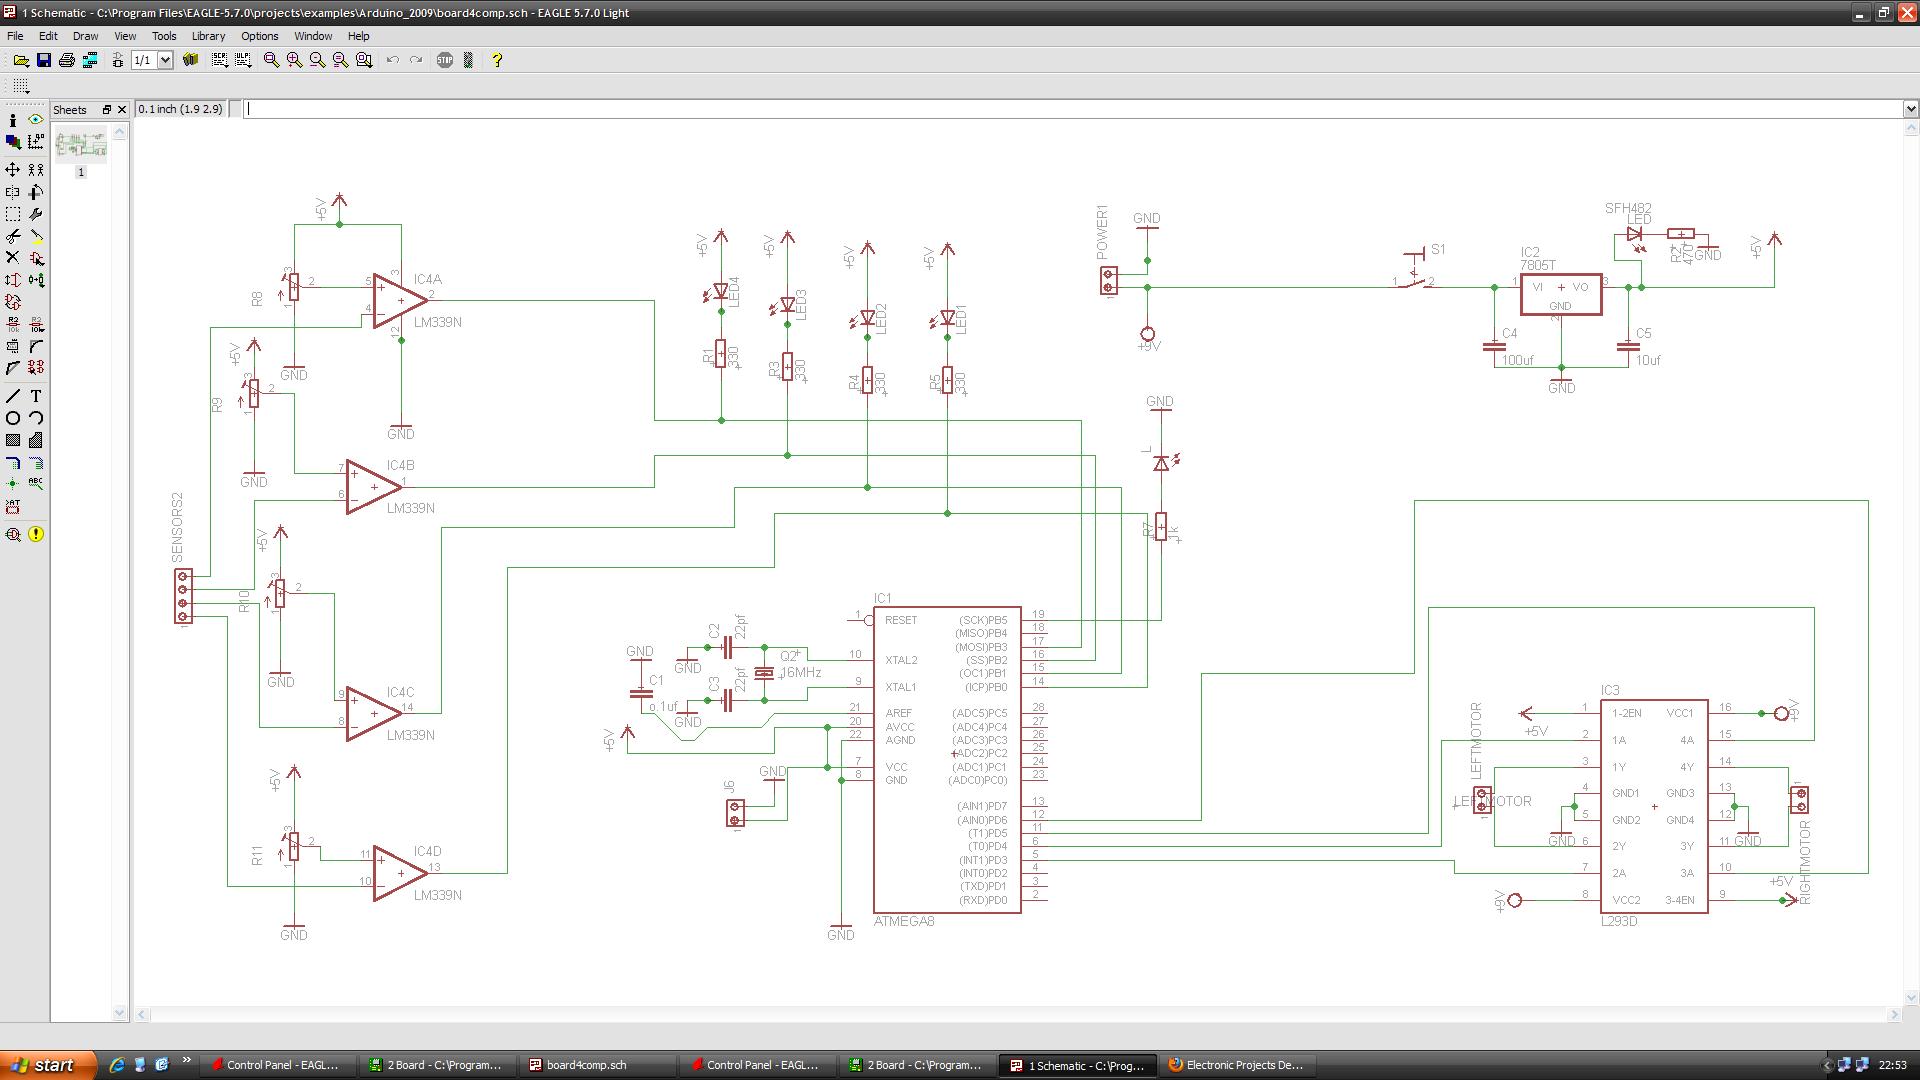This screenshot has width=1920, height=1080.
Task: Open the Draw menu
Action: click(x=85, y=36)
